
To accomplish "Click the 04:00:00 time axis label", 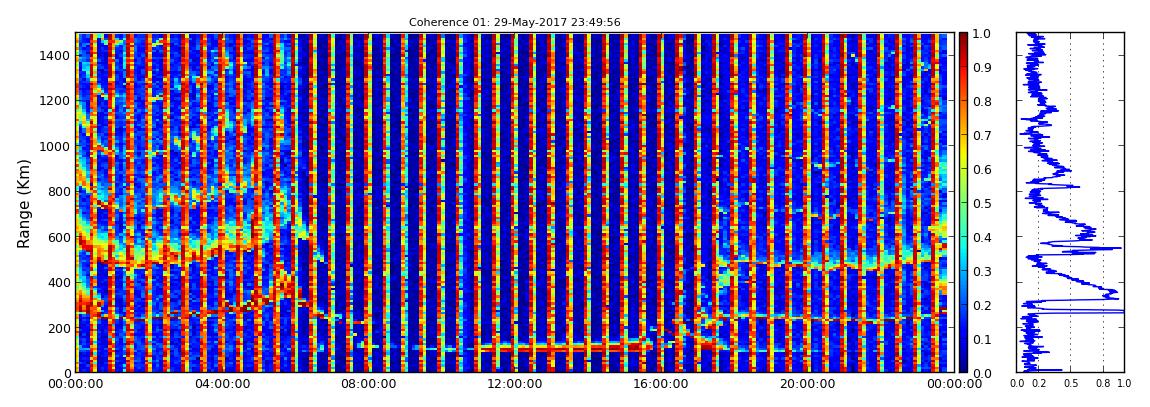I will point(221,384).
